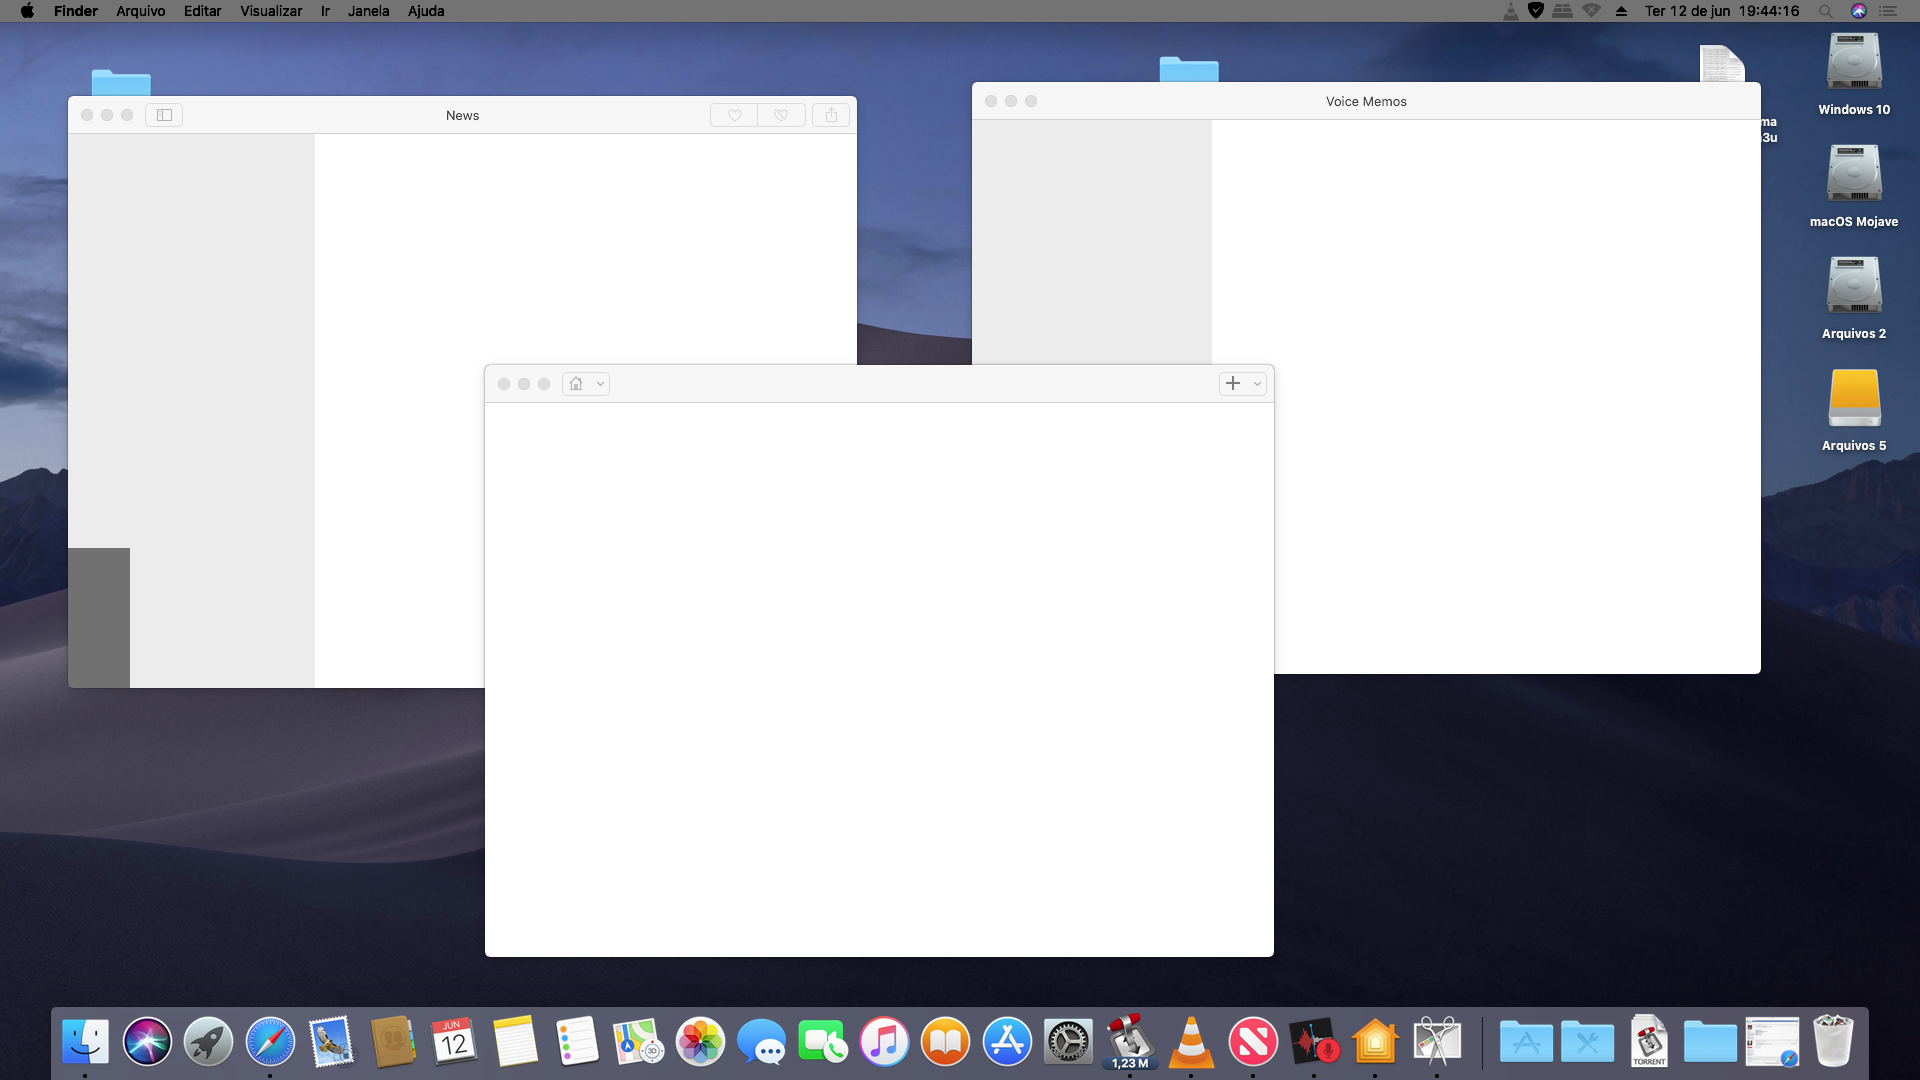The height and width of the screenshot is (1080, 1920).
Task: Click the date and time in menu bar
Action: (x=1721, y=11)
